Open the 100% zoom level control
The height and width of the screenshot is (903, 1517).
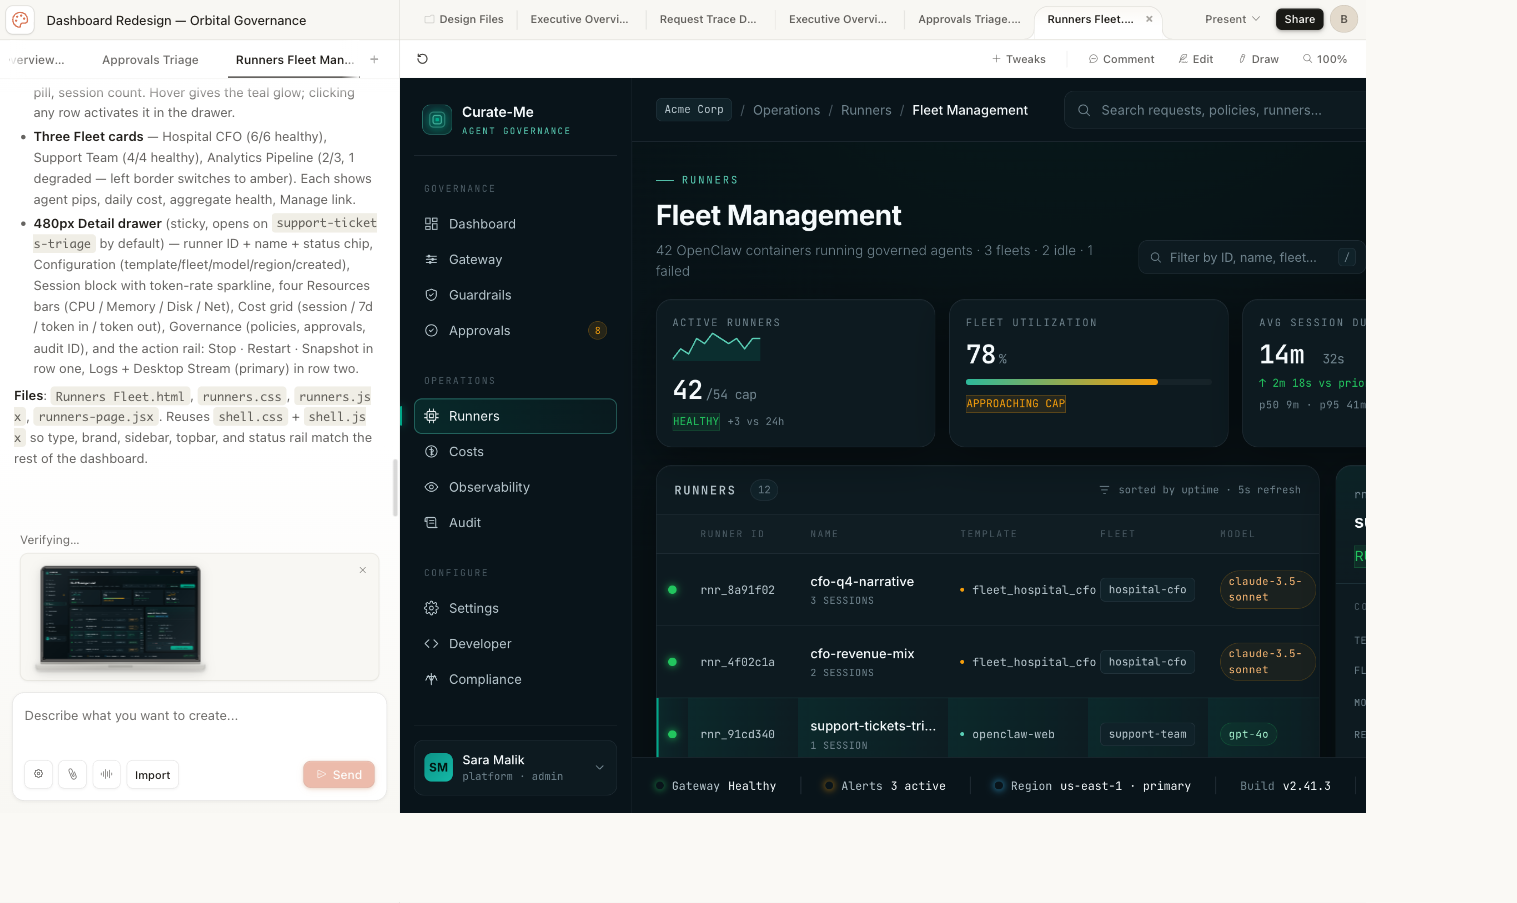click(x=1324, y=59)
